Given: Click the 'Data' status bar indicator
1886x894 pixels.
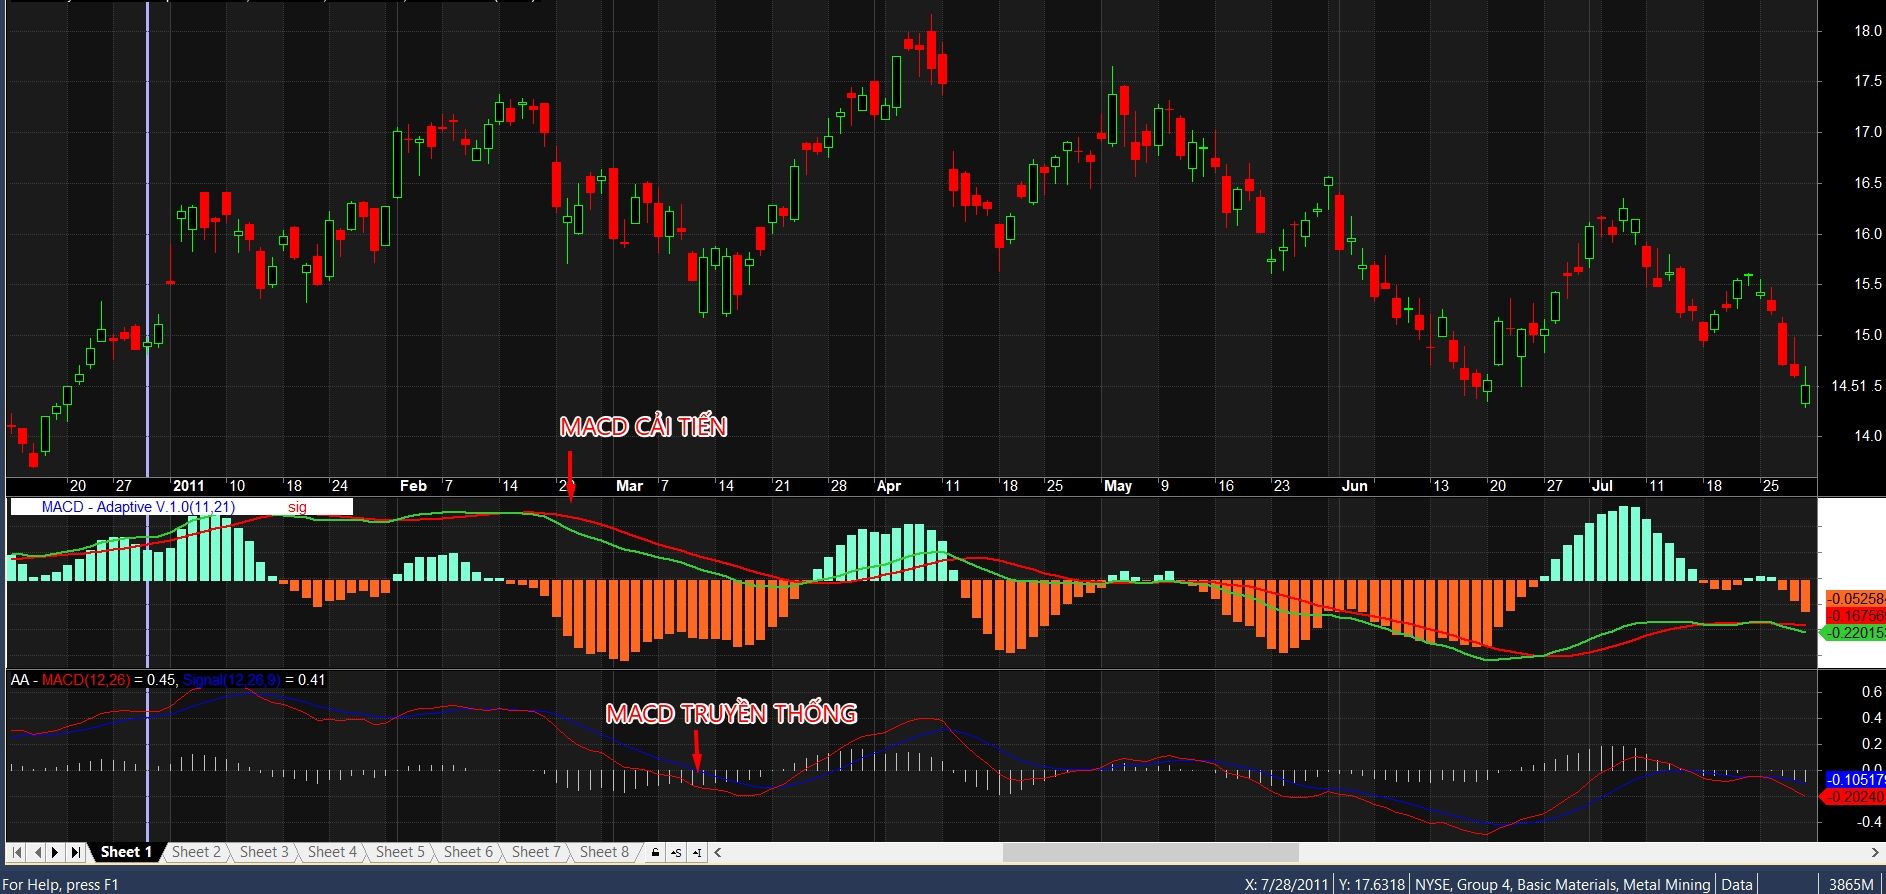Looking at the screenshot, I should click(1737, 885).
